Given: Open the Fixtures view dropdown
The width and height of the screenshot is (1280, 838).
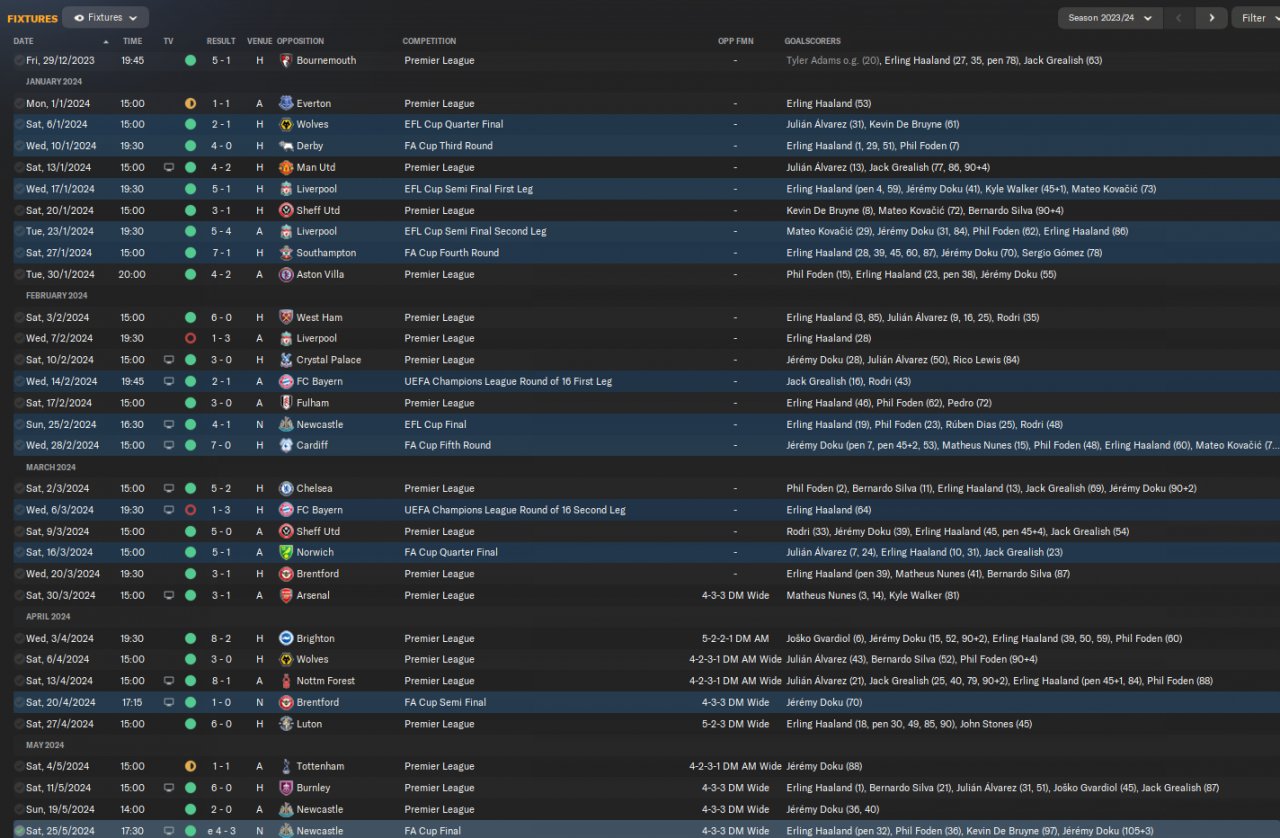Looking at the screenshot, I should coord(105,18).
